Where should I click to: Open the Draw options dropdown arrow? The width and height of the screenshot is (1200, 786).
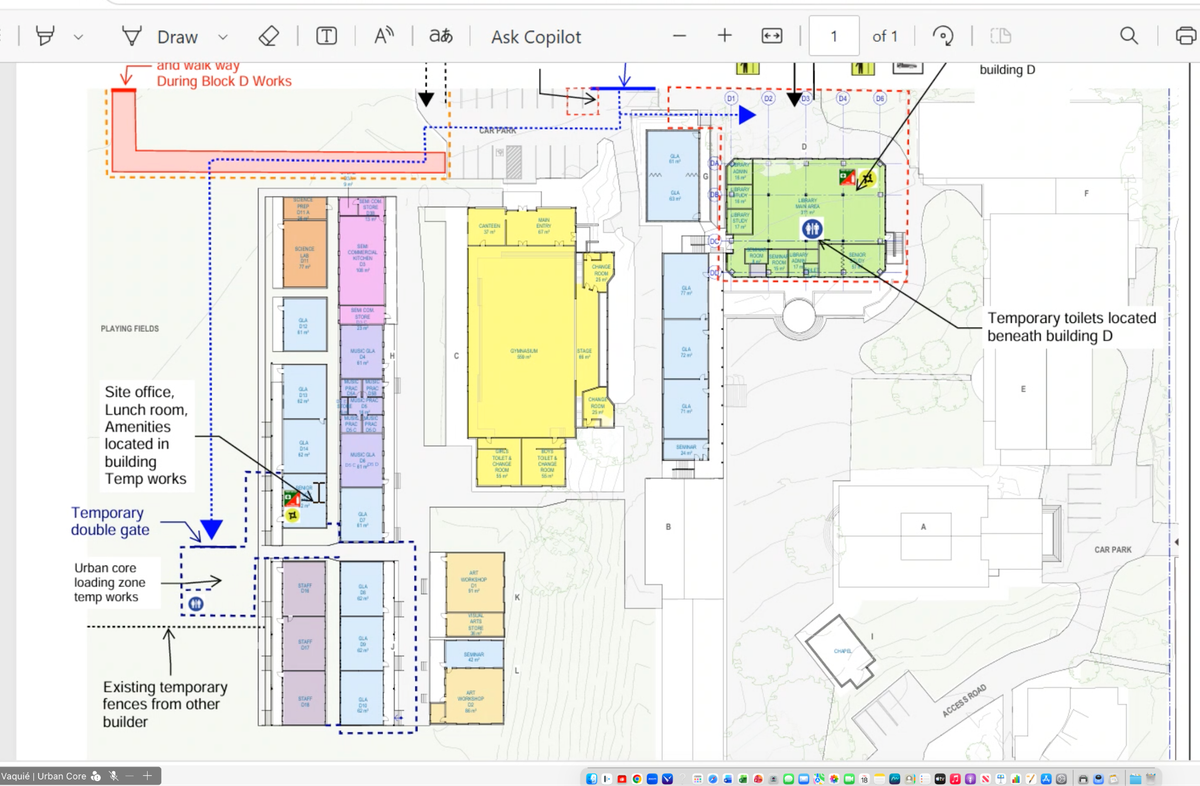[222, 36]
